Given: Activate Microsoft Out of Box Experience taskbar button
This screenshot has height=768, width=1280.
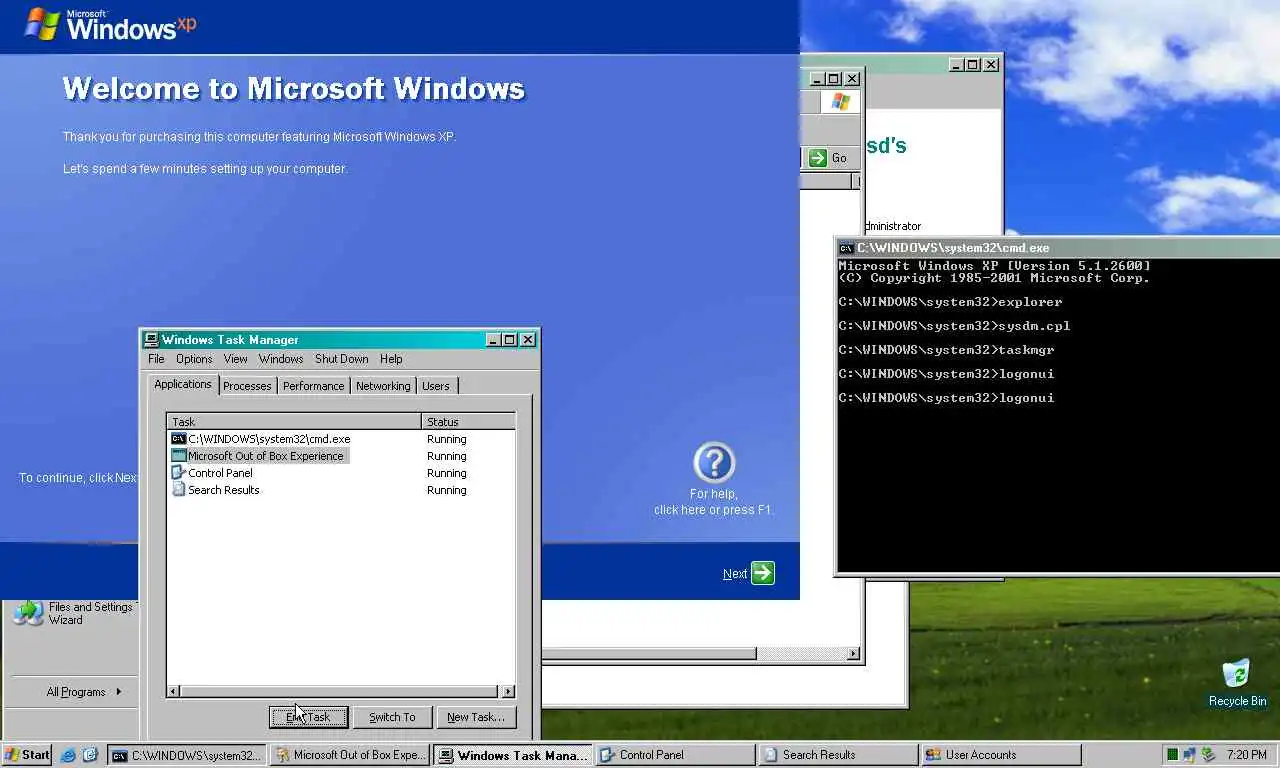Looking at the screenshot, I should pyautogui.click(x=350, y=755).
